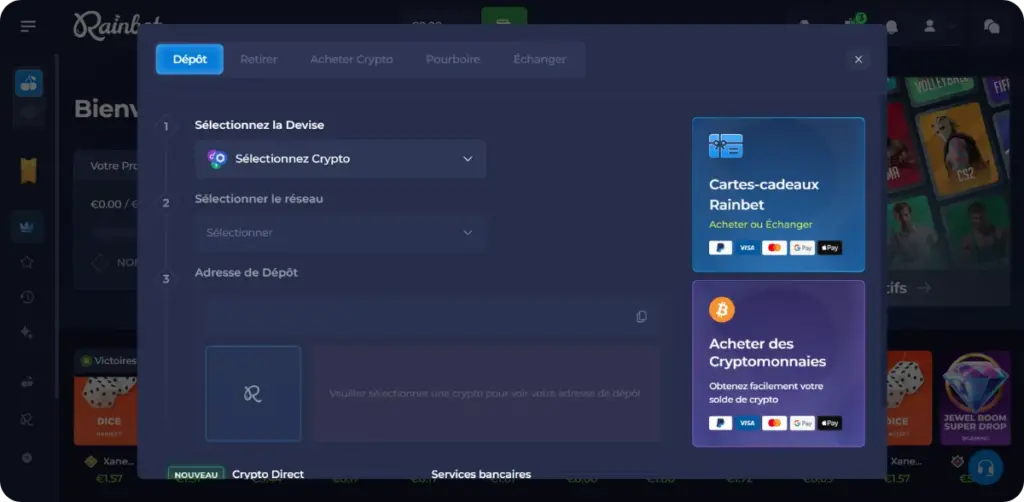Click Apple Pay icon on Acheter des Cryptomonnaies card
This screenshot has width=1024, height=502.
[x=829, y=423]
